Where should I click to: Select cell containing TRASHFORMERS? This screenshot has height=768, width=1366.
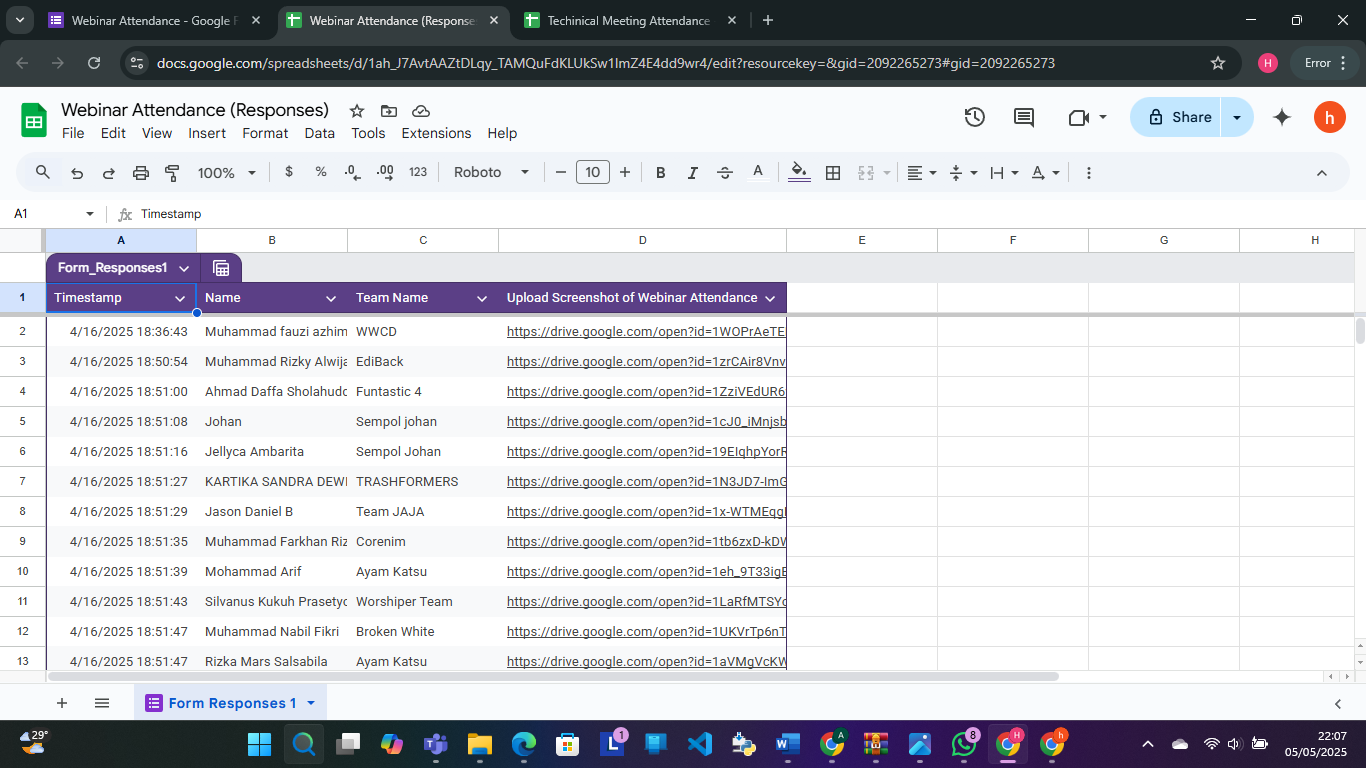tap(423, 481)
